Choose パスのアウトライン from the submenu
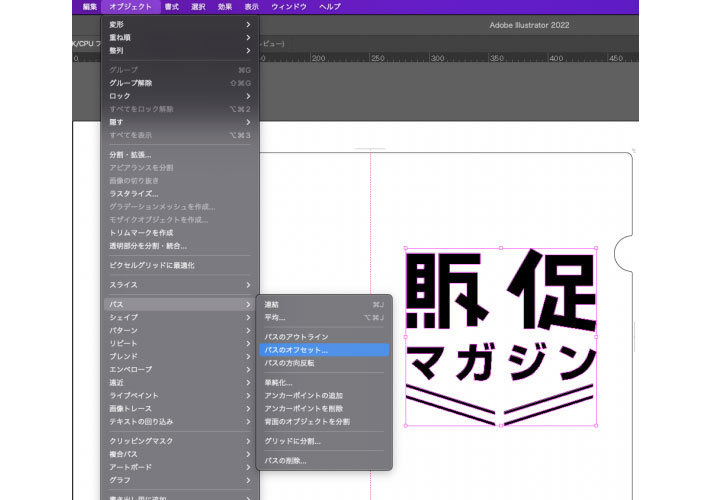710x500 pixels. [x=296, y=337]
